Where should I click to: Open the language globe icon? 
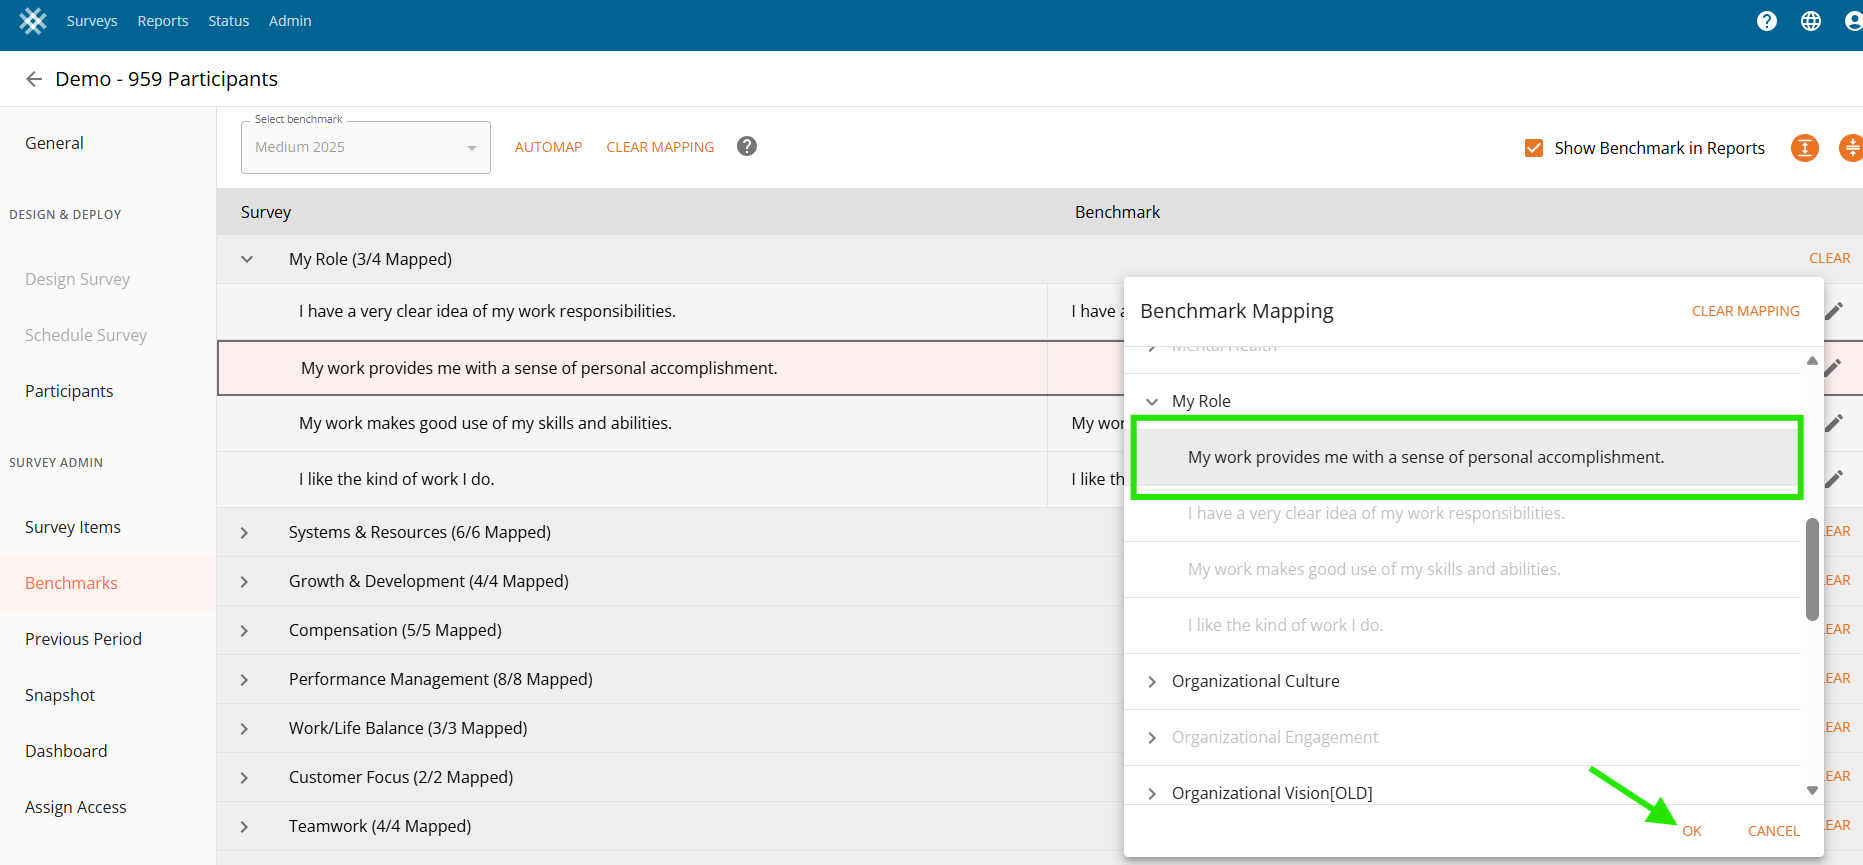point(1810,21)
